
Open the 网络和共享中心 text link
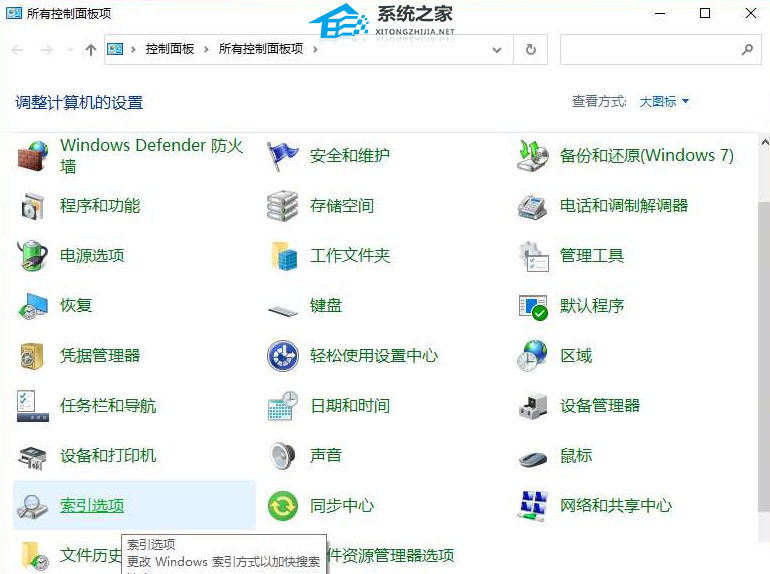(x=616, y=506)
